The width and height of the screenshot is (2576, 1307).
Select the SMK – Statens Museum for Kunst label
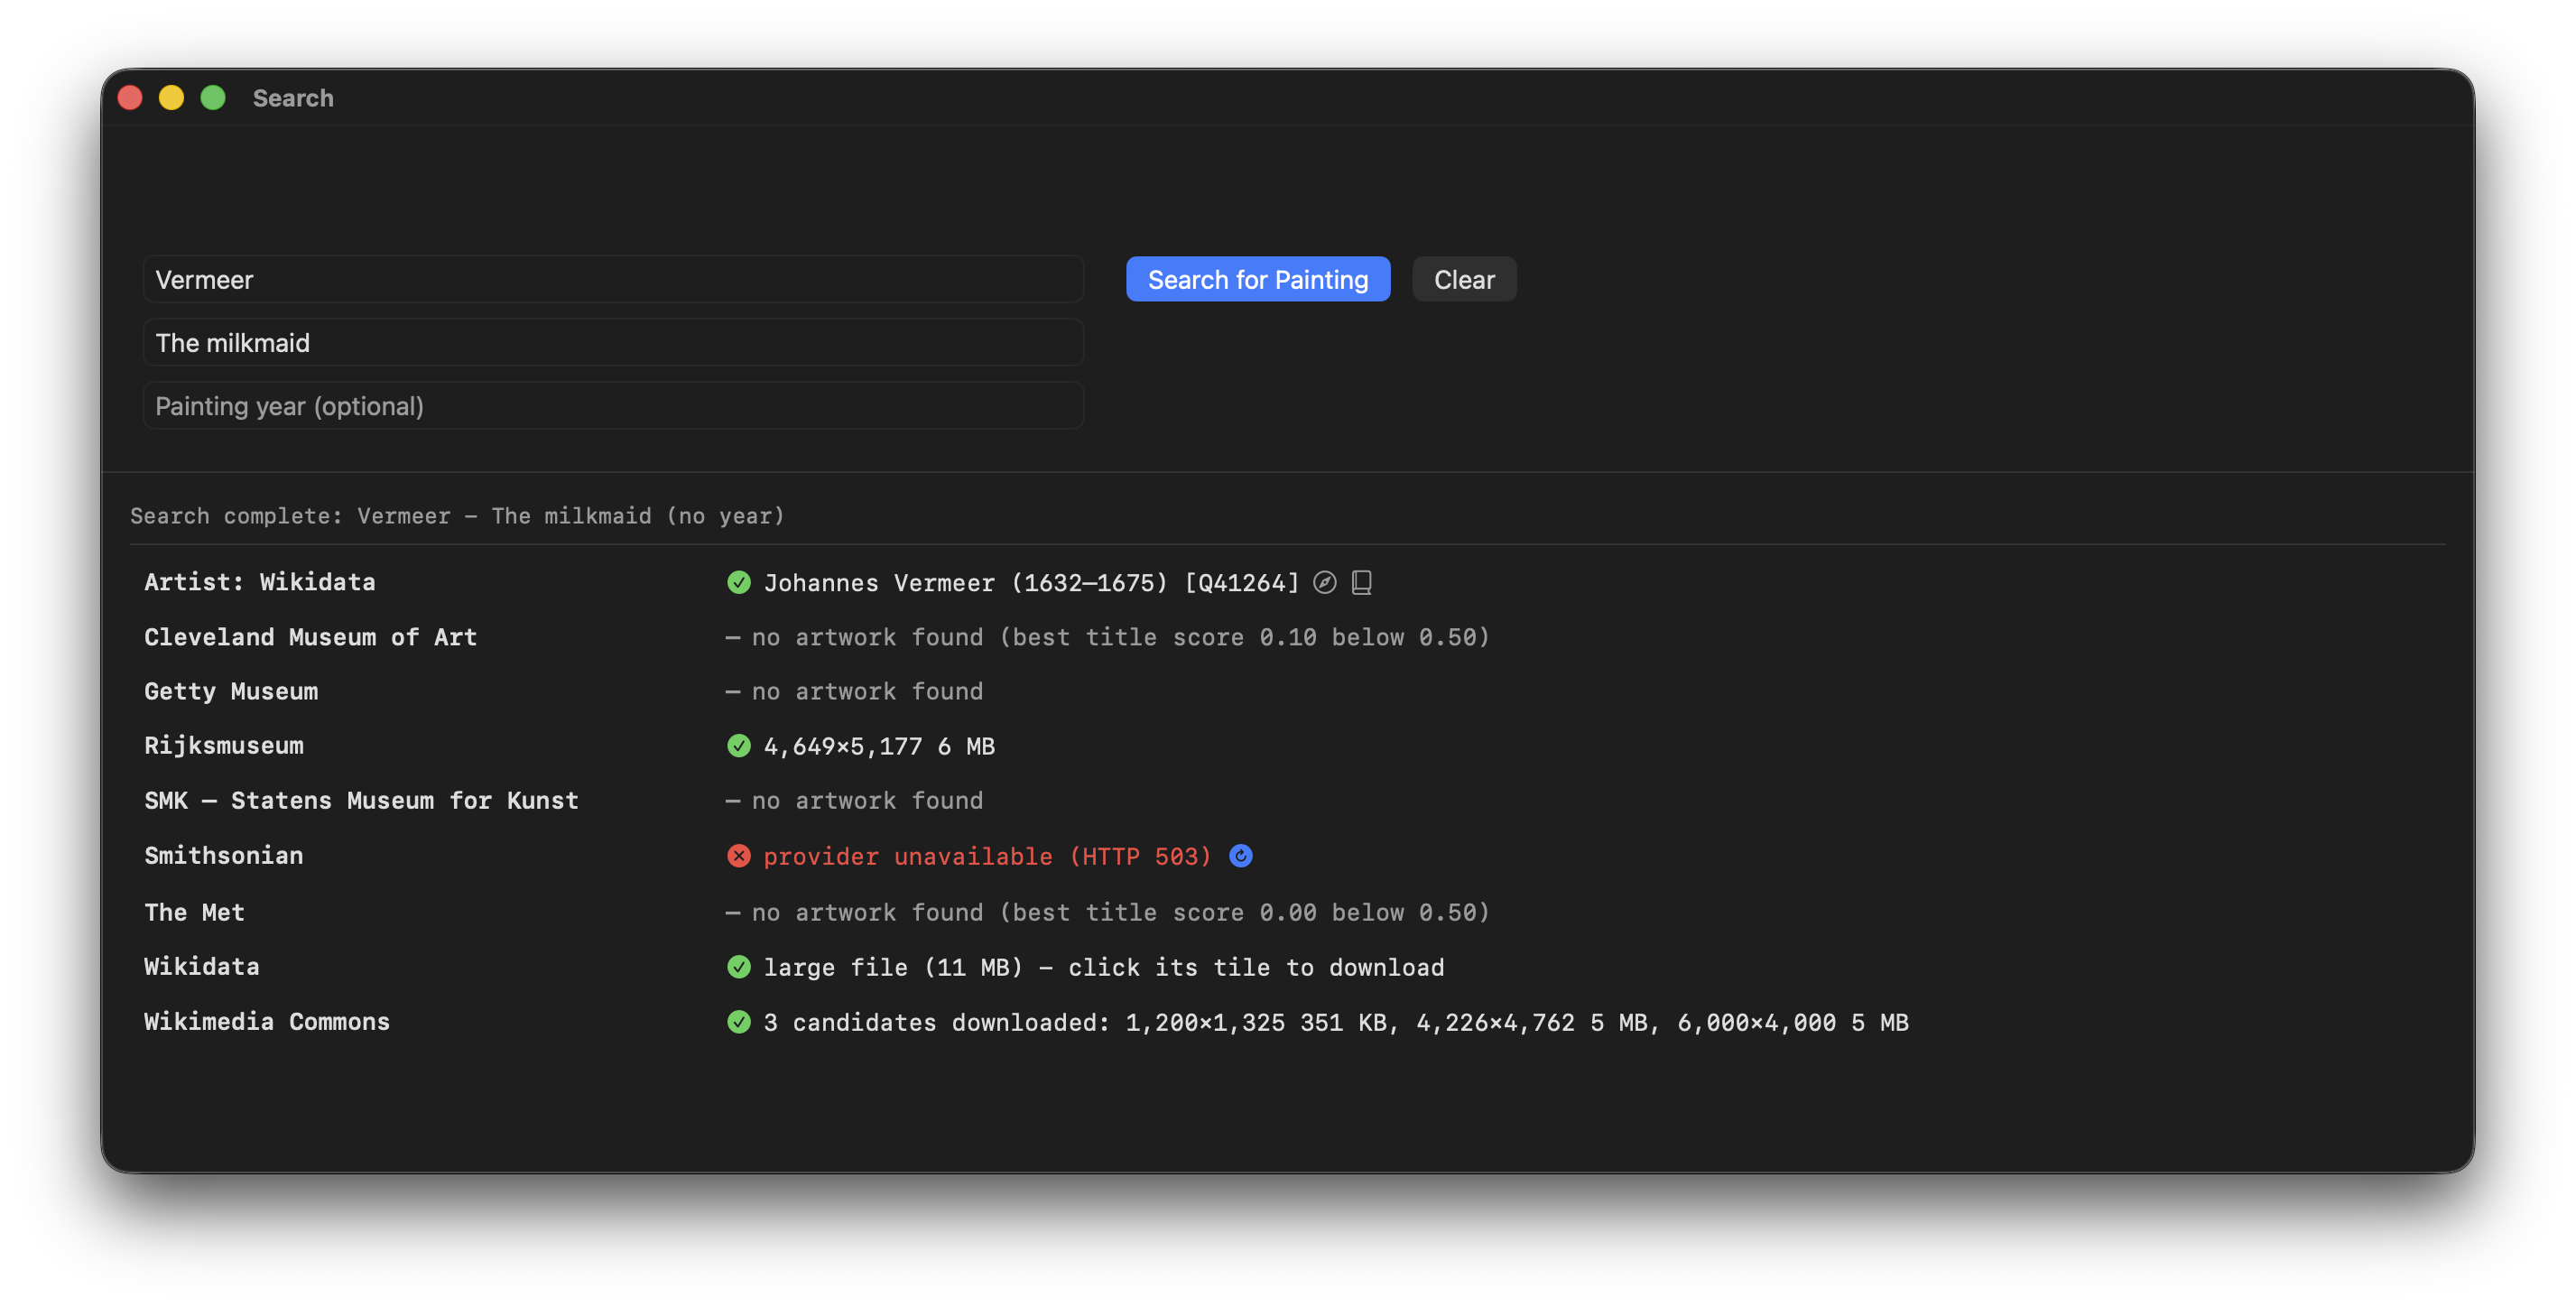[361, 801]
